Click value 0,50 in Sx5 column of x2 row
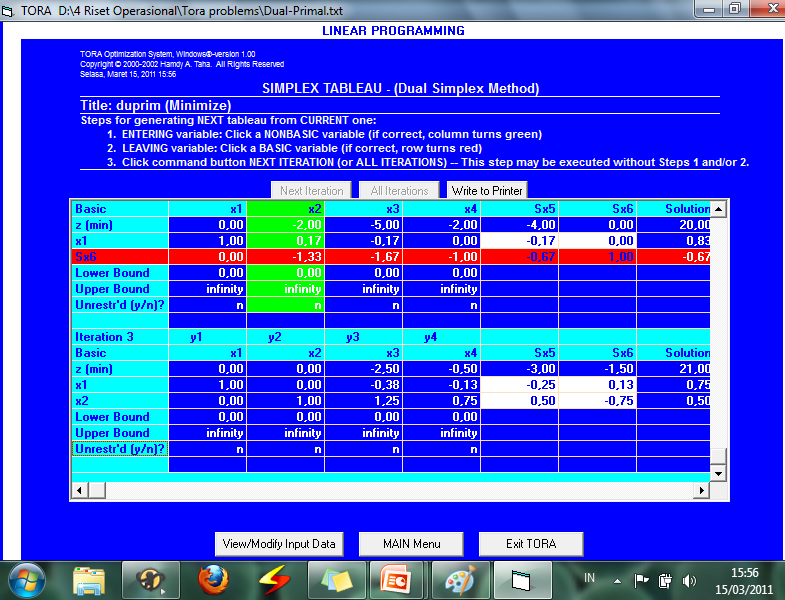 pyautogui.click(x=520, y=401)
